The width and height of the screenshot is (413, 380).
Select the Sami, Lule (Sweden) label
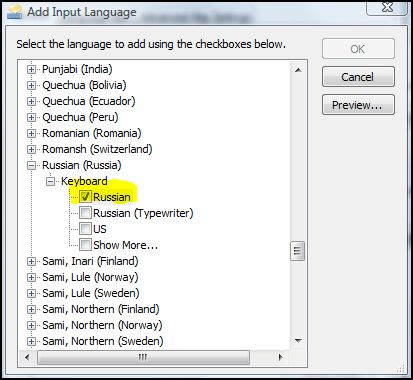[x=91, y=293]
